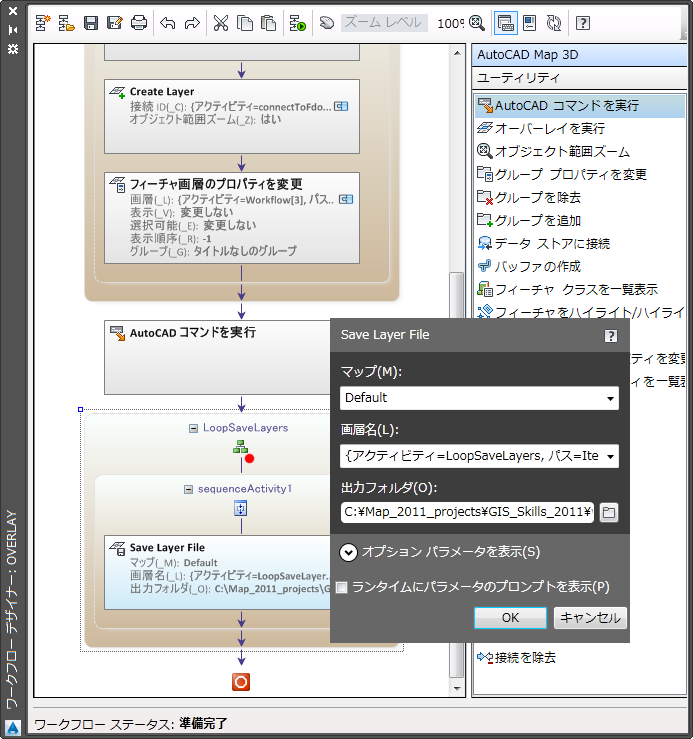Click the canvas scrollbar down arrow
693x739 pixels.
point(457,689)
